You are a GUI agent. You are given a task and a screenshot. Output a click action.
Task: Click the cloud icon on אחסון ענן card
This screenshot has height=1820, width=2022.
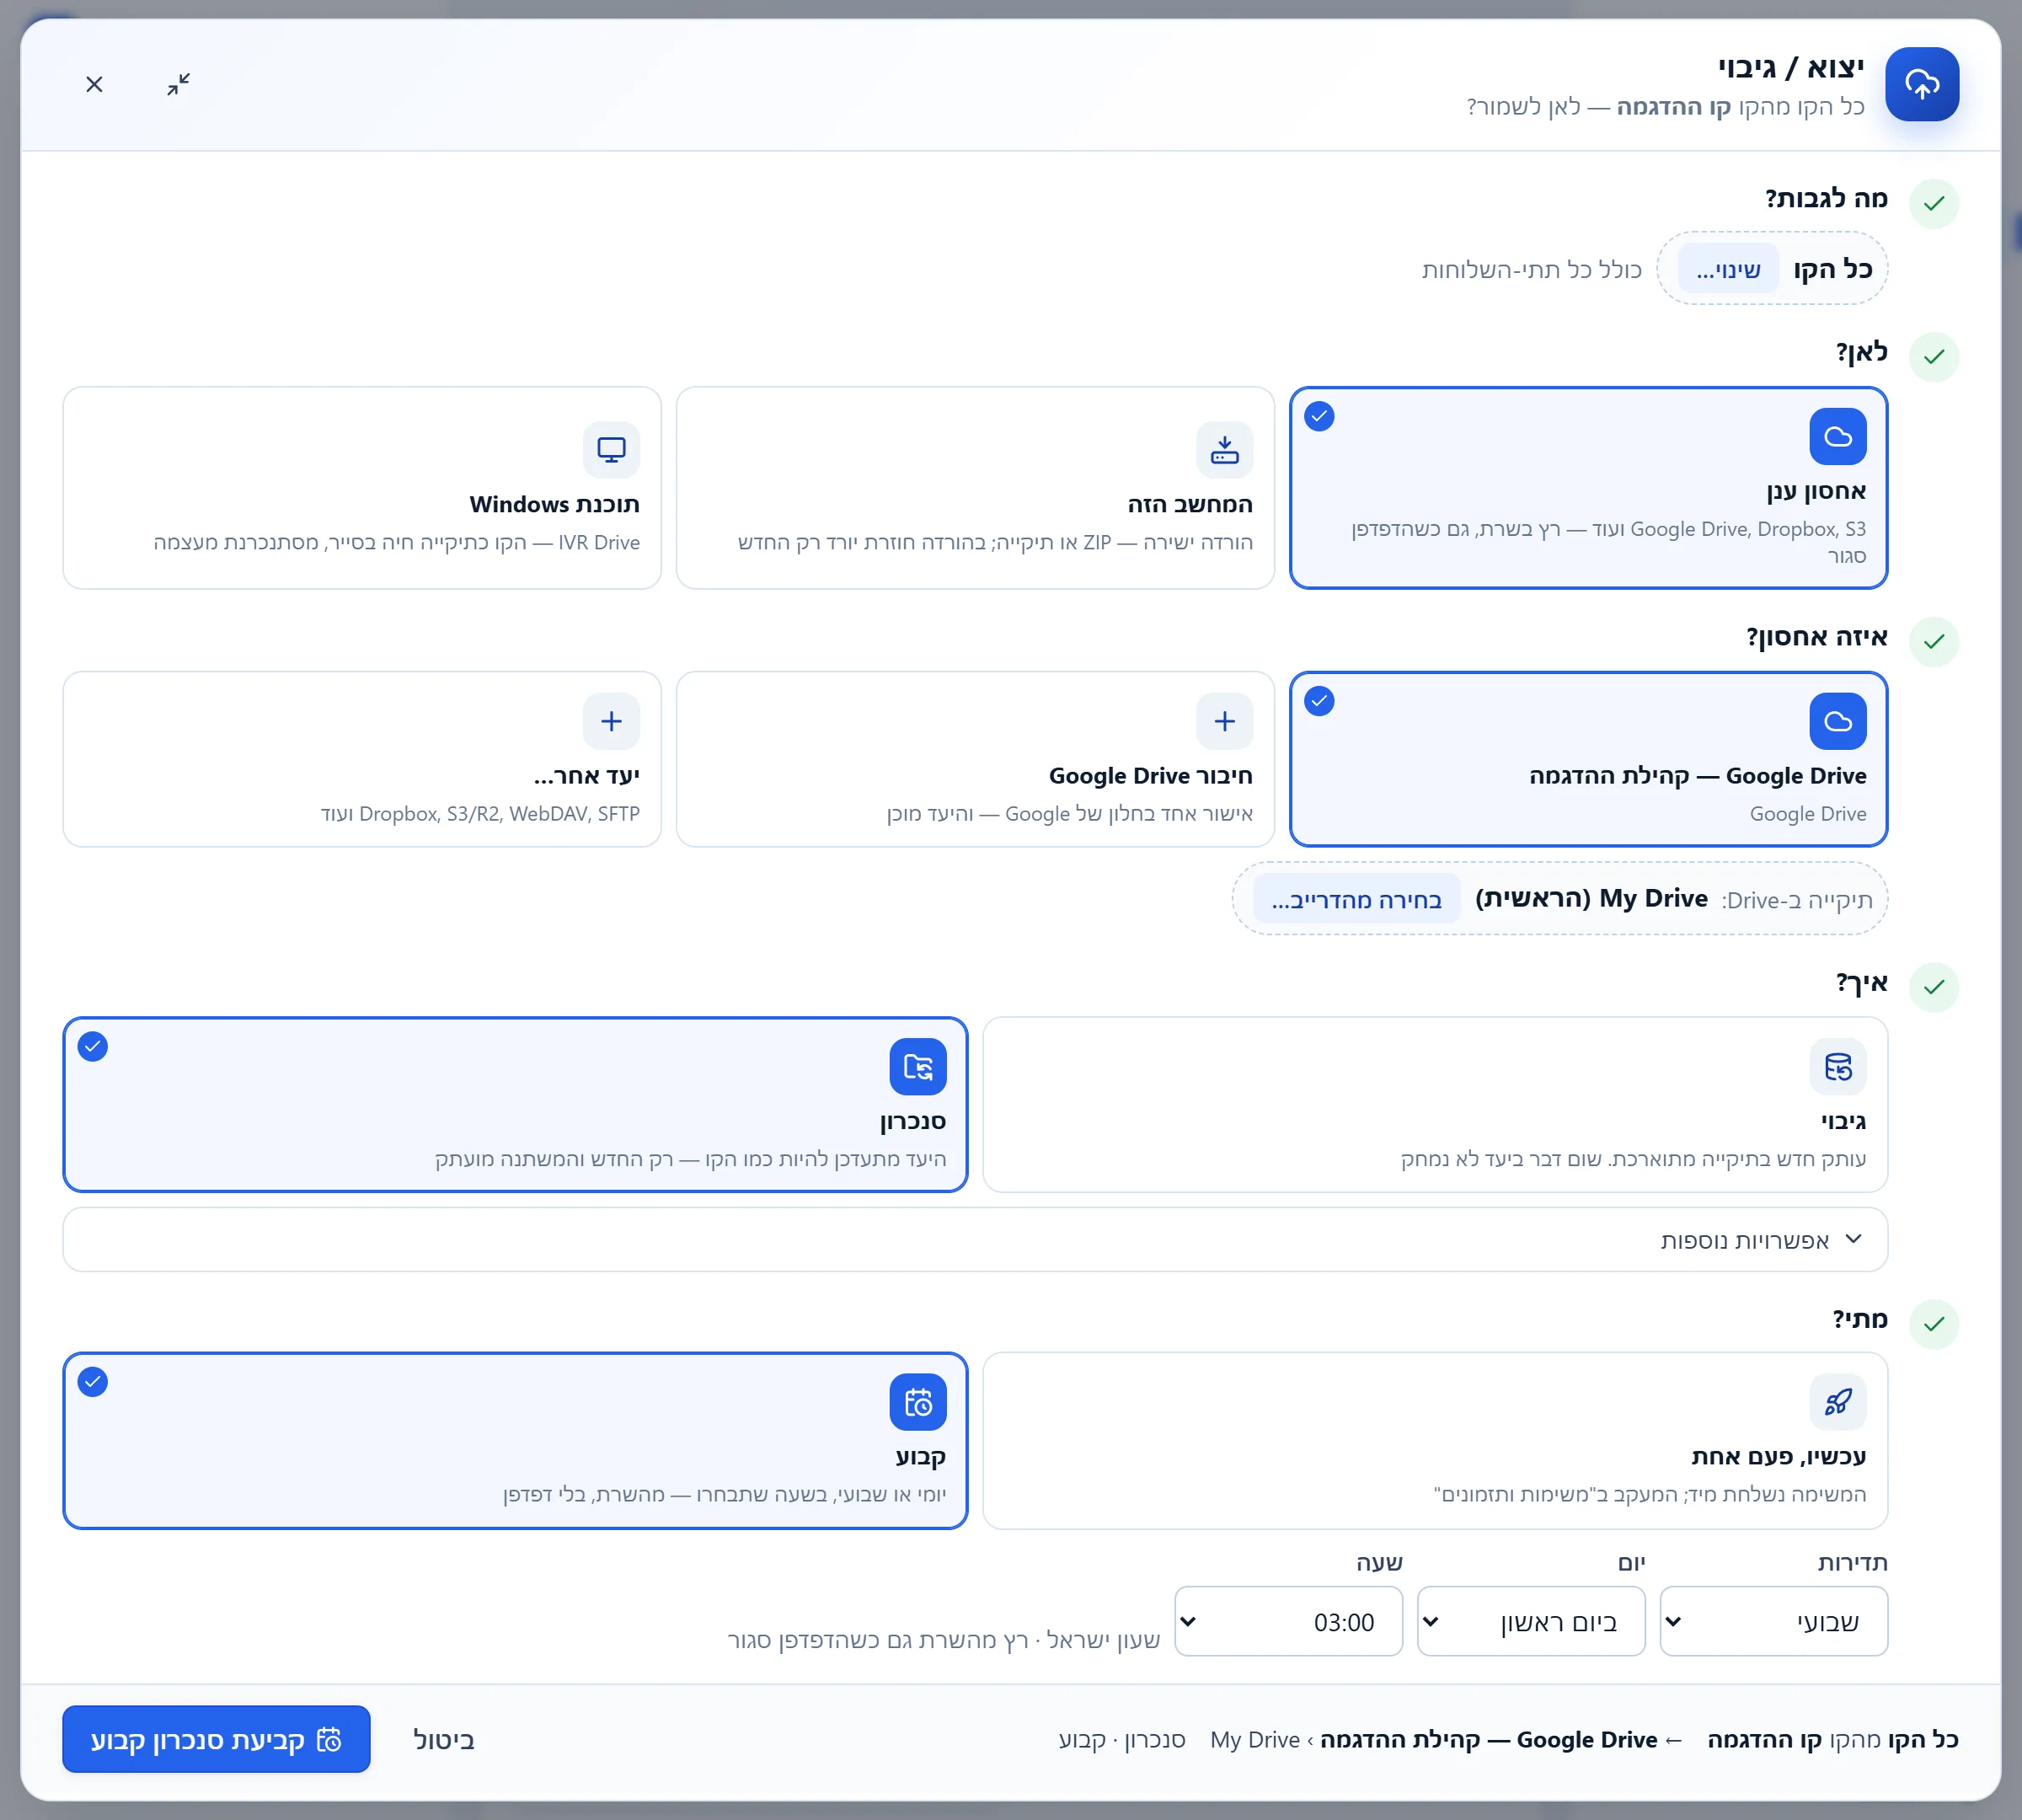(1837, 437)
